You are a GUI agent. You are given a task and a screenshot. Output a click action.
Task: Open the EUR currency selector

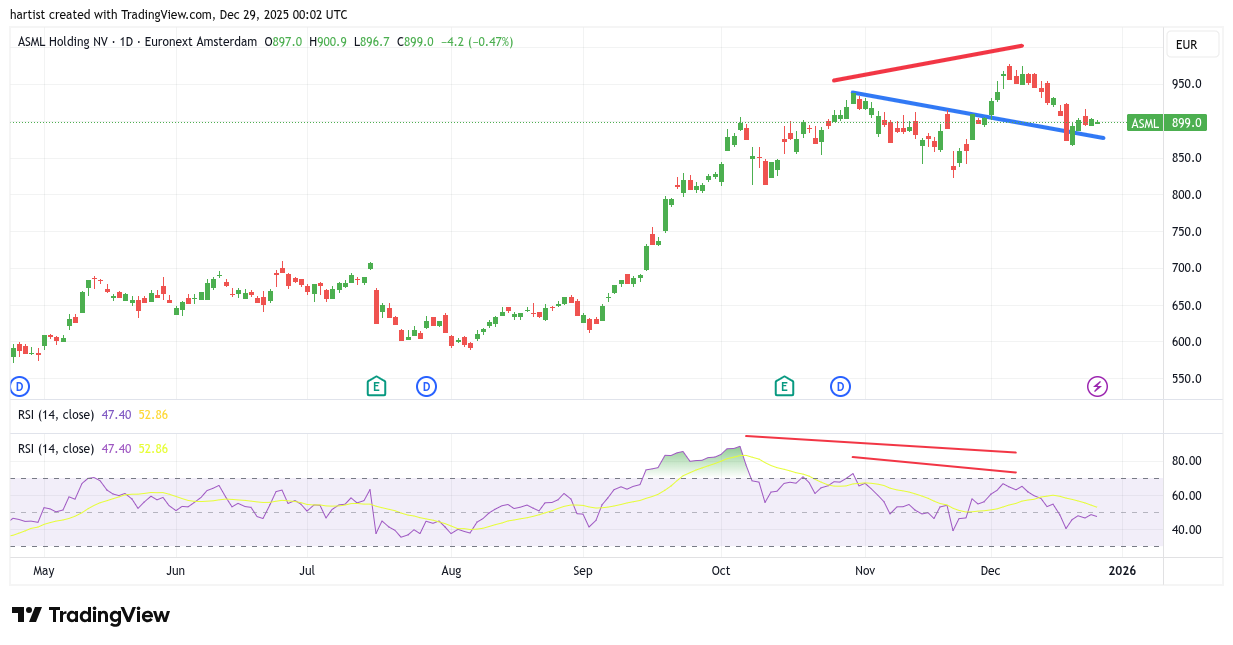[x=1192, y=44]
